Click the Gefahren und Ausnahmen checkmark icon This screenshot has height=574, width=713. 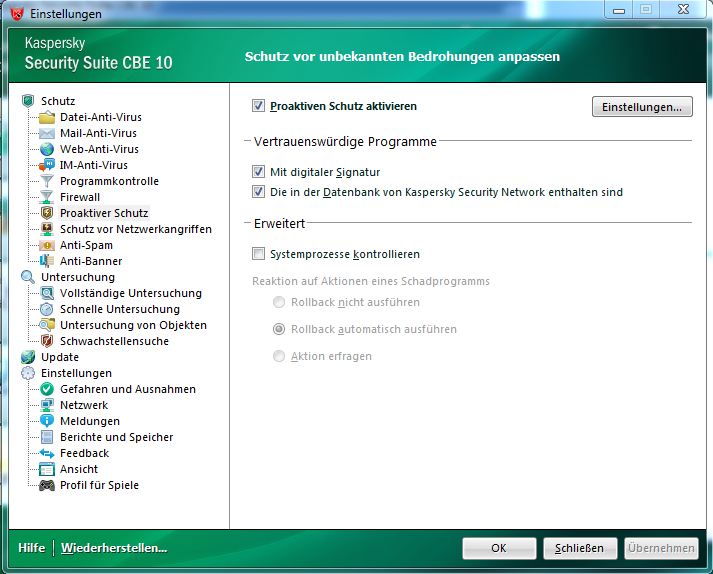pyautogui.click(x=47, y=389)
